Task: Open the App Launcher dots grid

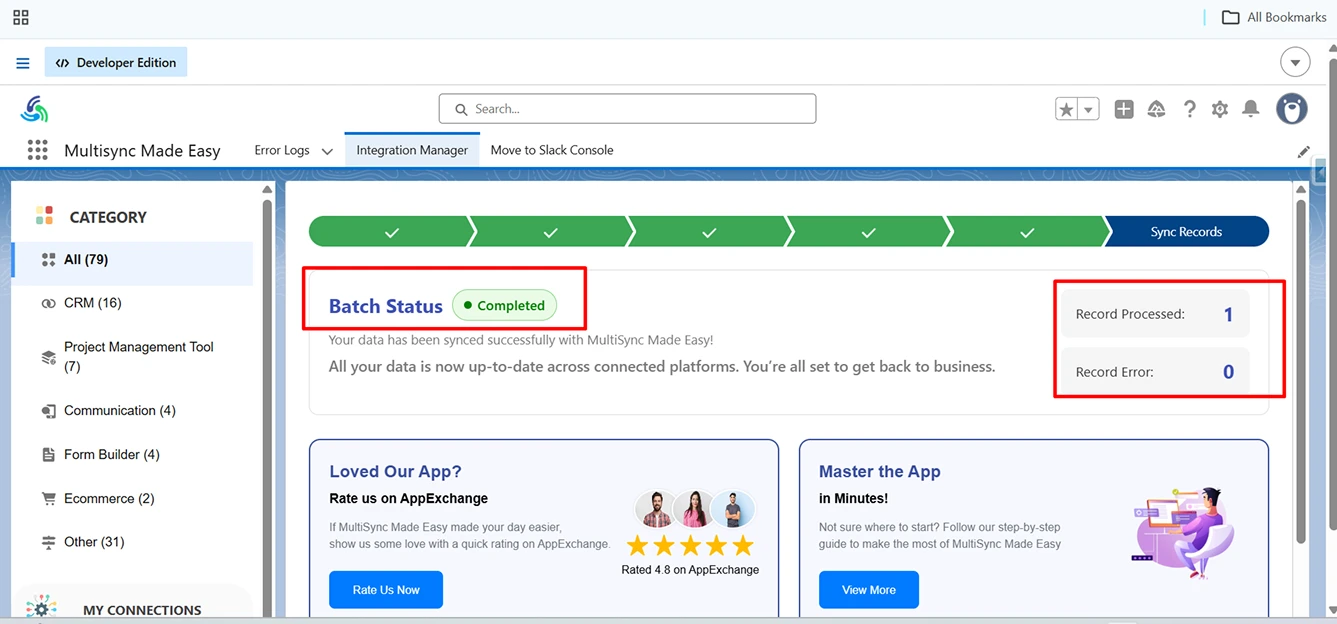Action: point(37,150)
